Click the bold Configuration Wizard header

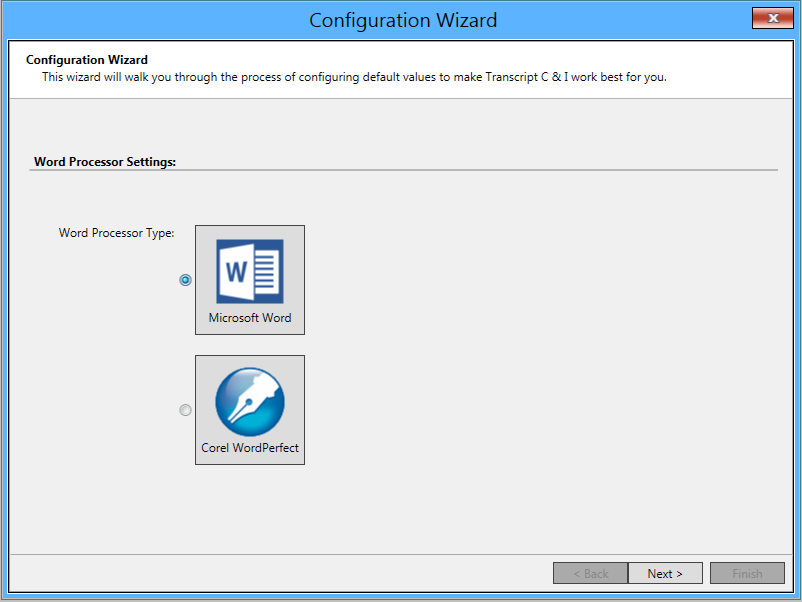point(87,60)
